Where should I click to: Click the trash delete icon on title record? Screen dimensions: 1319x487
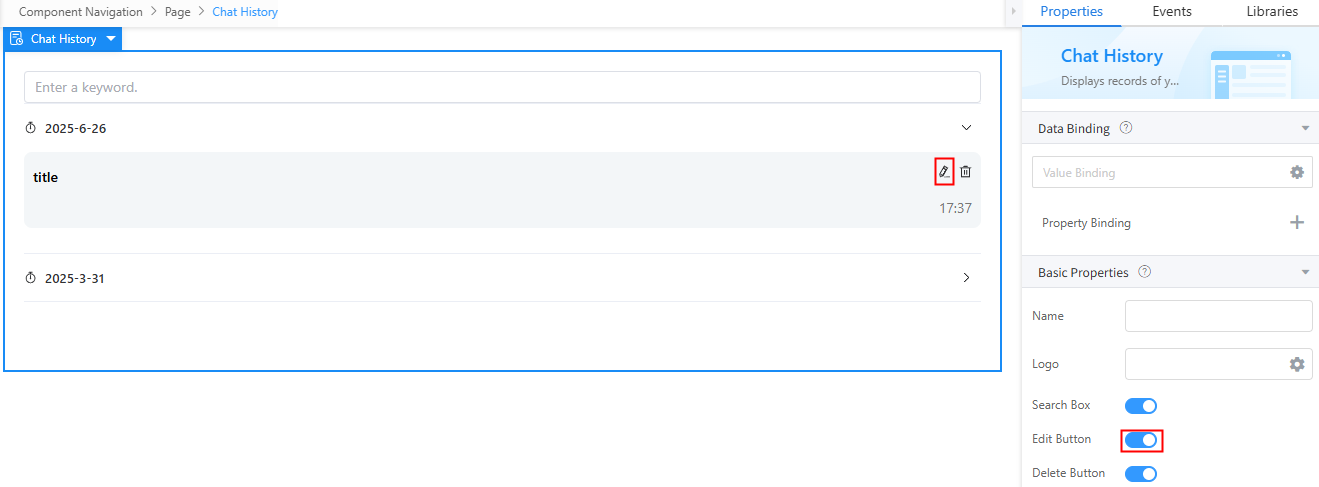(965, 172)
